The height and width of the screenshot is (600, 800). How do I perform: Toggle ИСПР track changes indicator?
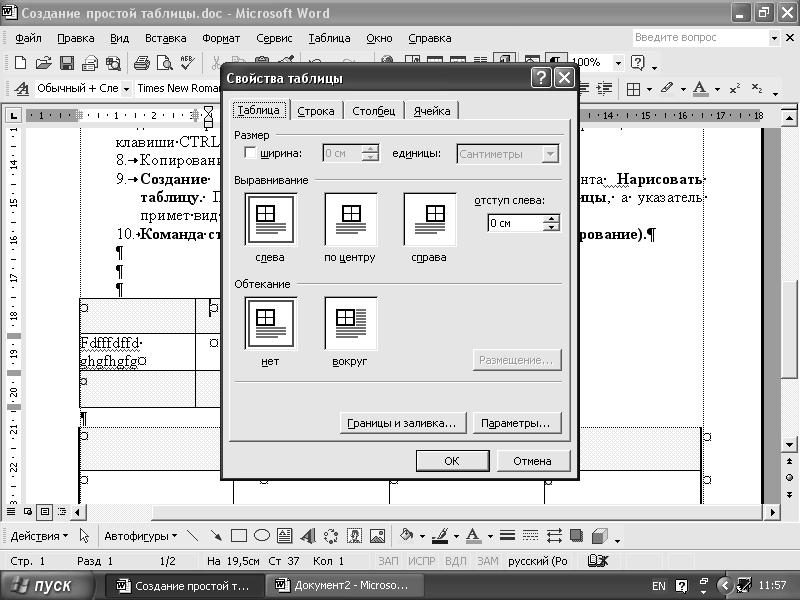coord(421,561)
